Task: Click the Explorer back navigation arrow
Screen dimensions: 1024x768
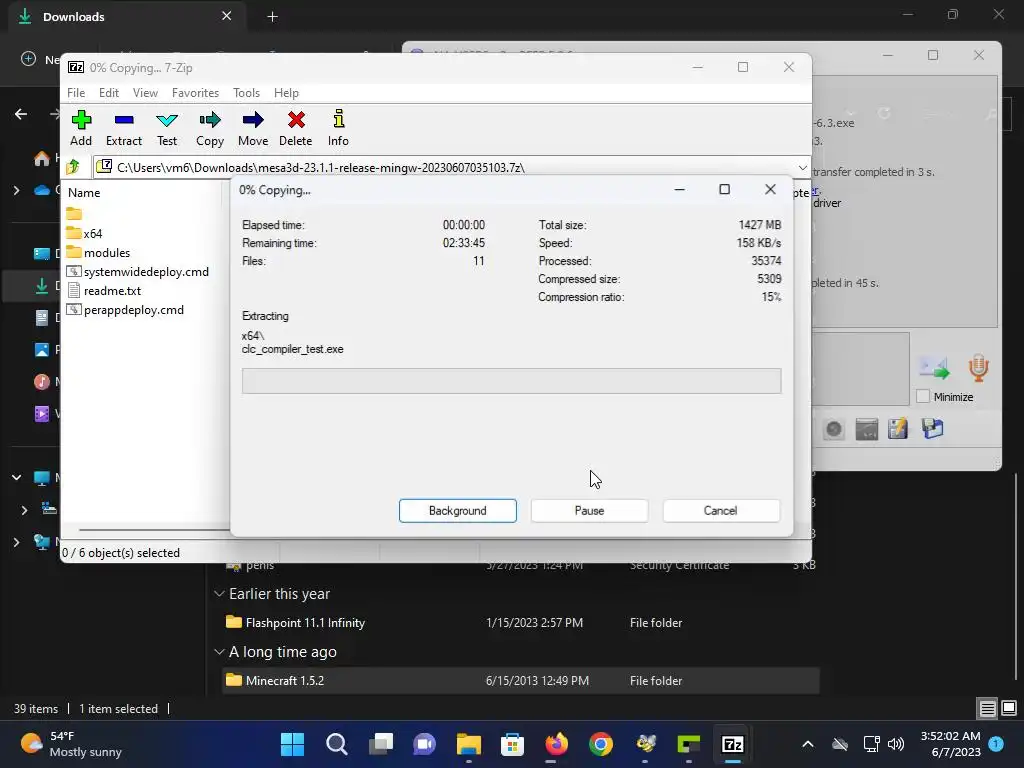Action: [21, 114]
